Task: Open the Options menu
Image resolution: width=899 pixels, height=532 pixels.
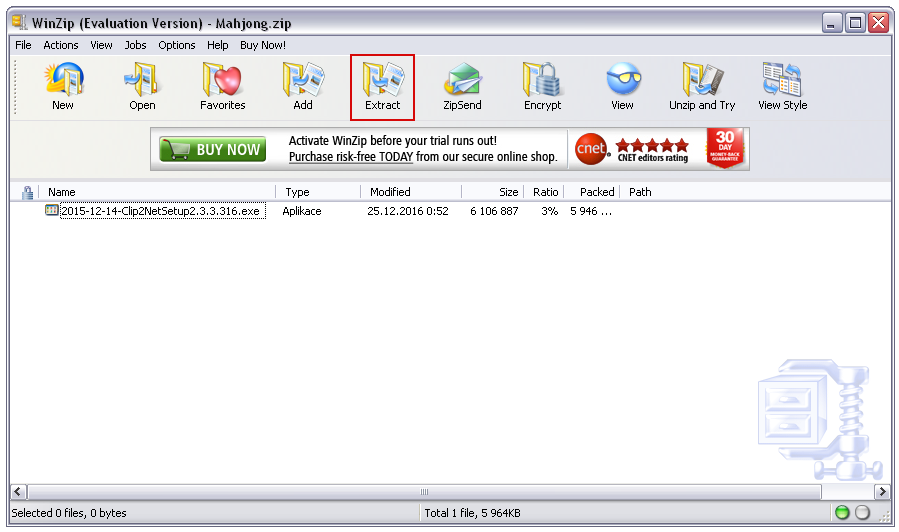Action: click(x=177, y=45)
